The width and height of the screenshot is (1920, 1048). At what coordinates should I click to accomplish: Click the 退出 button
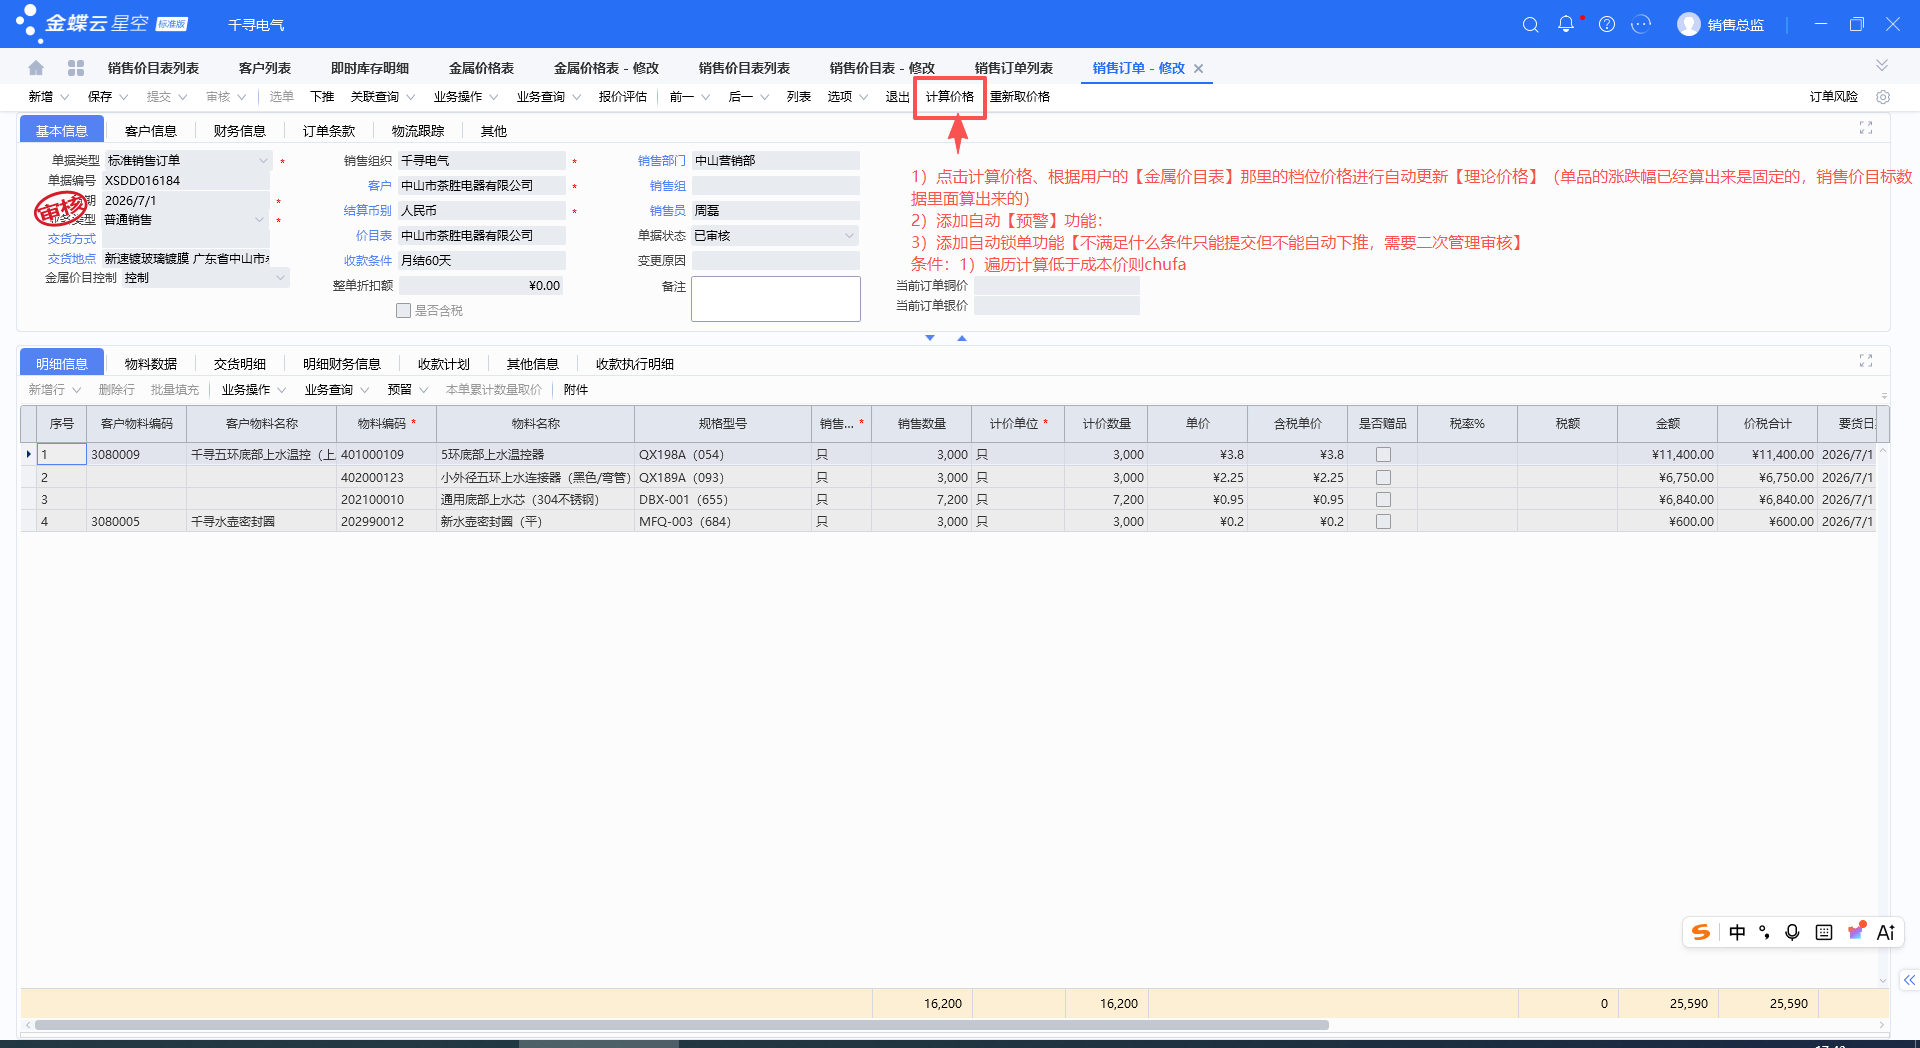[x=897, y=97]
